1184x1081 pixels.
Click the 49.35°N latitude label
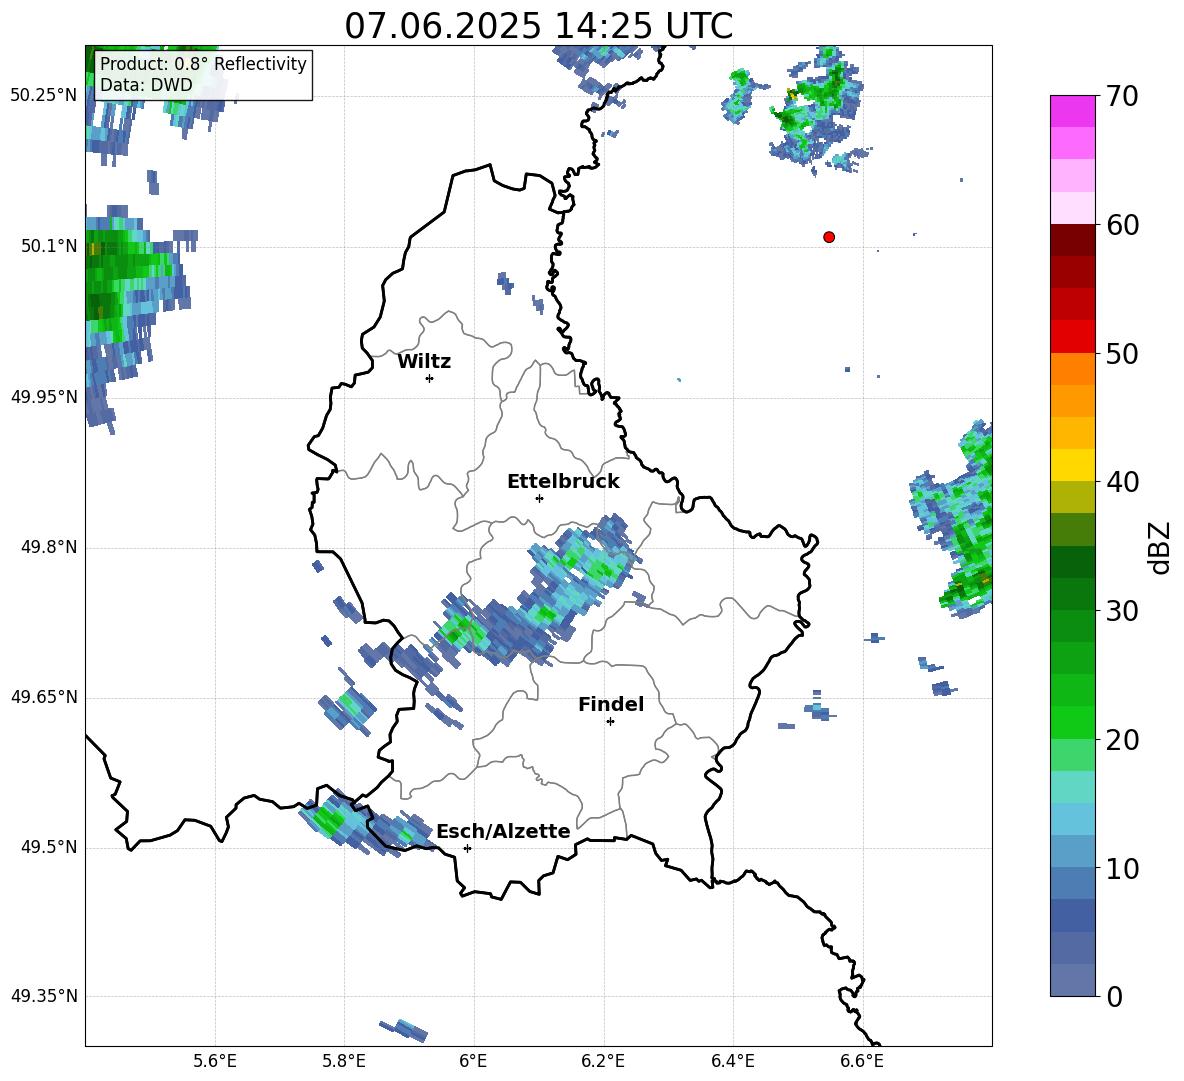point(44,996)
